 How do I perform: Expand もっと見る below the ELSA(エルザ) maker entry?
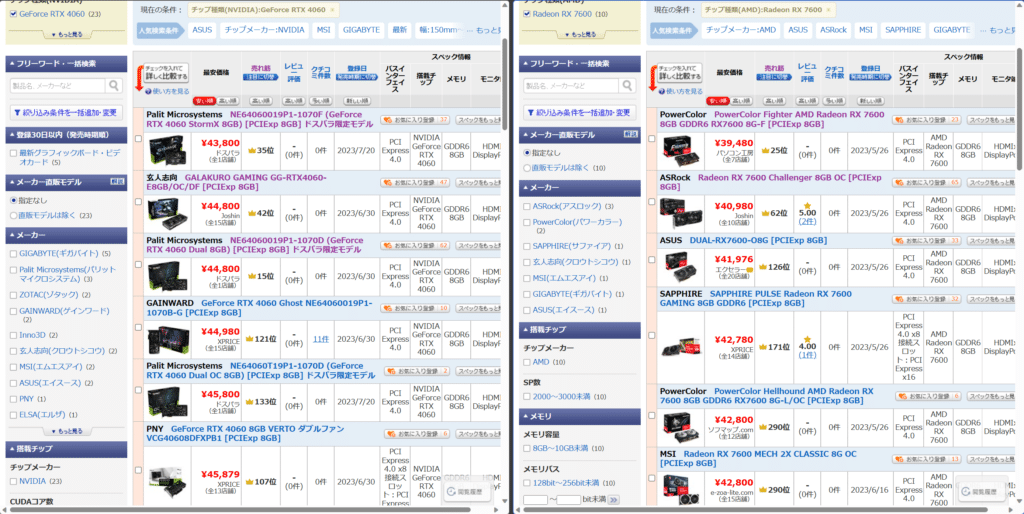pyautogui.click(x=66, y=431)
